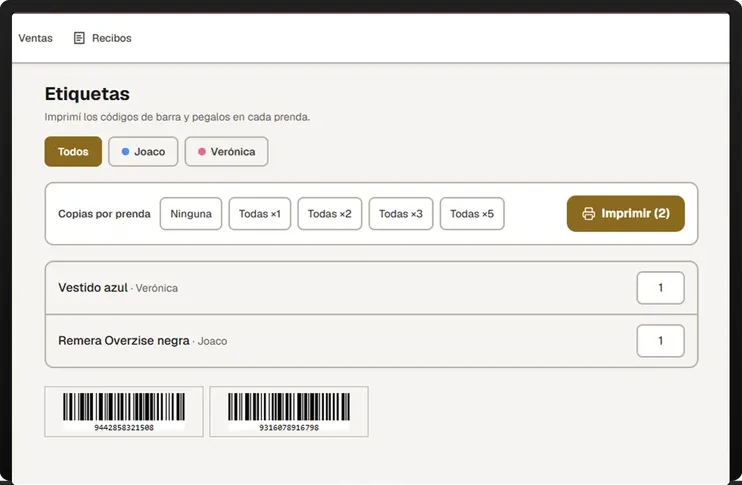Select barcode label 9442858321508
Viewport: 742px width, 485px height.
click(x=124, y=412)
